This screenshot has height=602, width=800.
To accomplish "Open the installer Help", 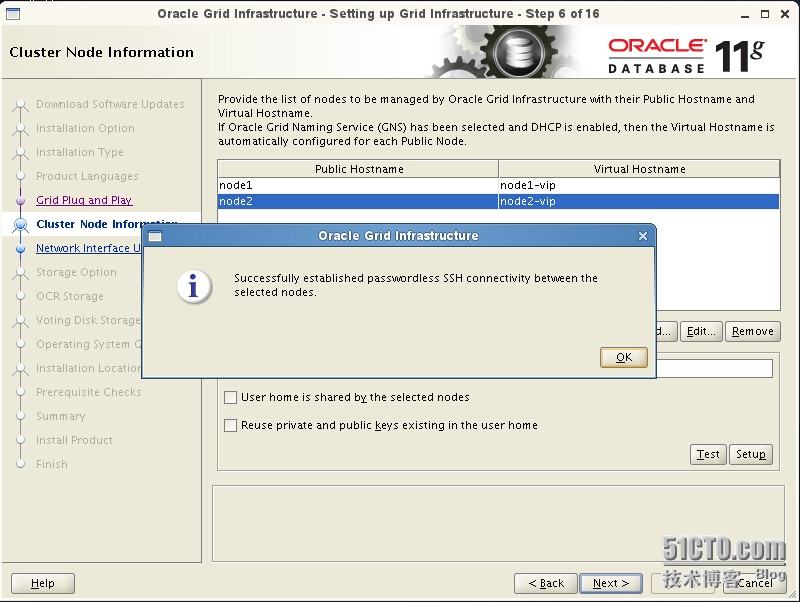I will tap(43, 583).
